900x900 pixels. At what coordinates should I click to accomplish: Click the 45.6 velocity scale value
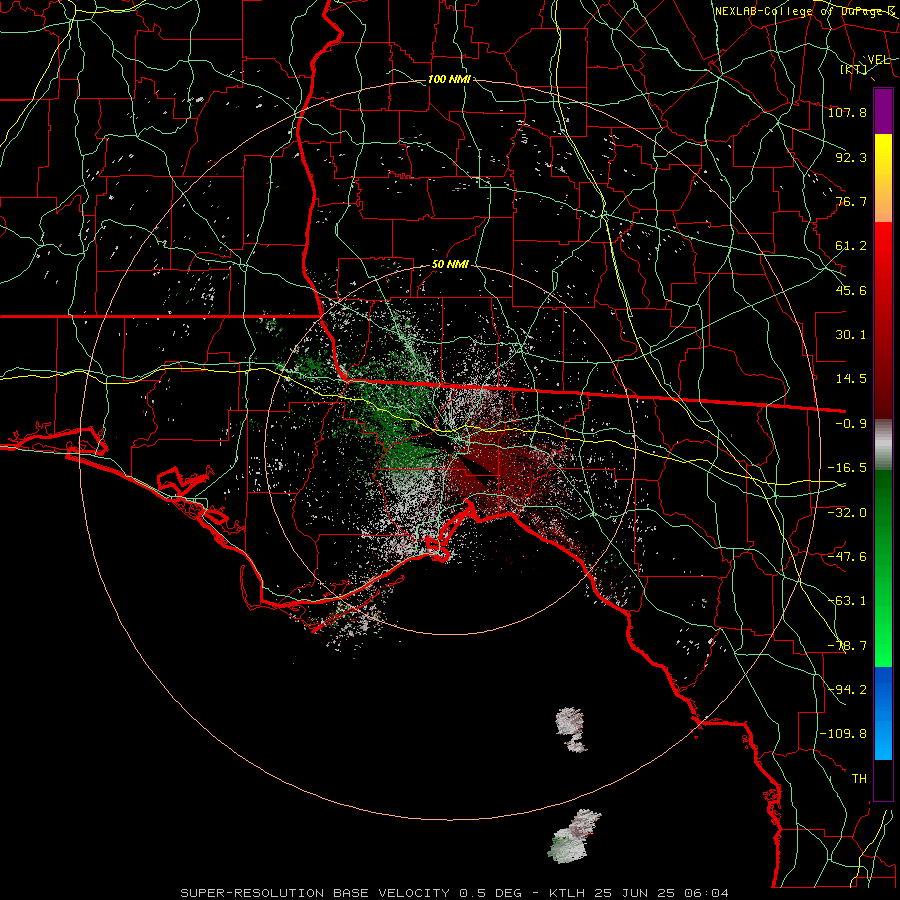coord(851,290)
